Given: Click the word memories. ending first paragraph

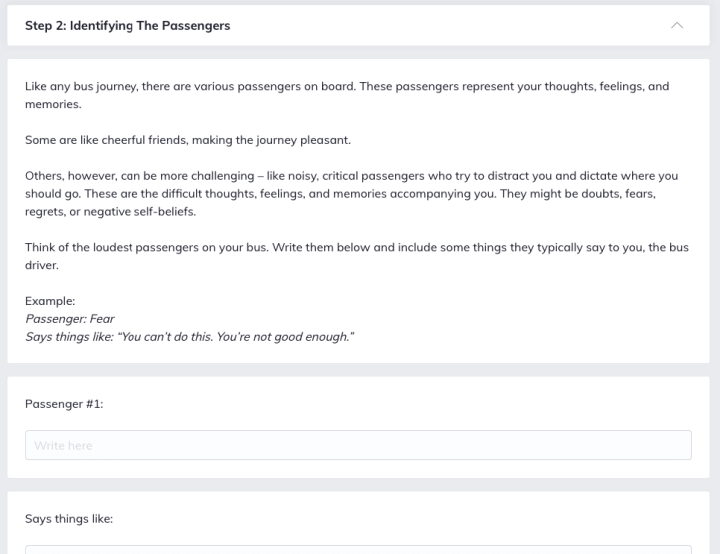Looking at the screenshot, I should pos(53,104).
